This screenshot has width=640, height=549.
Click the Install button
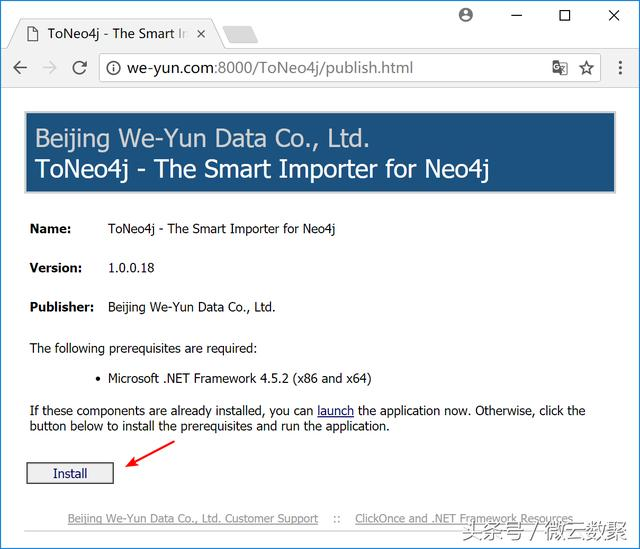click(x=70, y=473)
